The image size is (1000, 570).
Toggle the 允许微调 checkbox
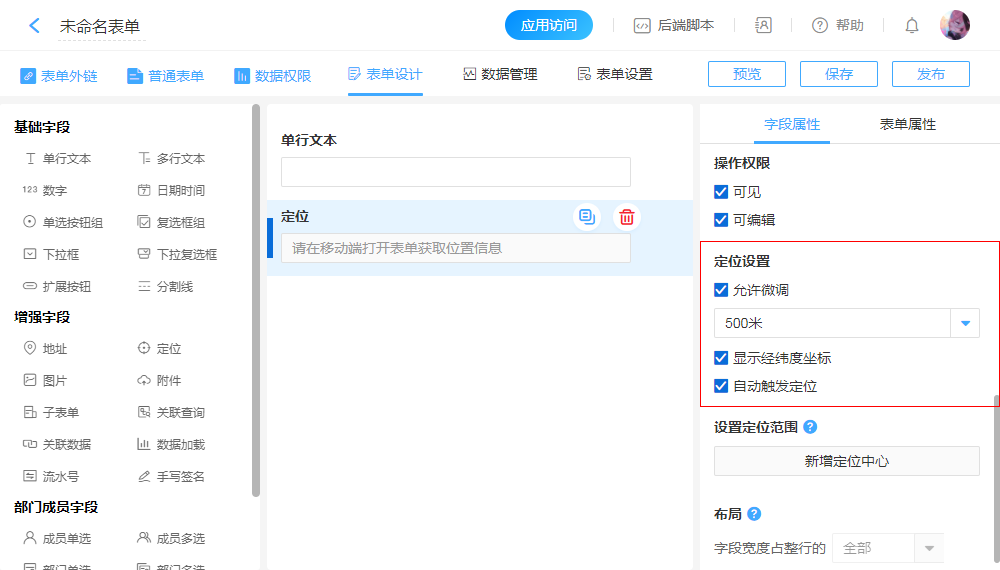(721, 290)
